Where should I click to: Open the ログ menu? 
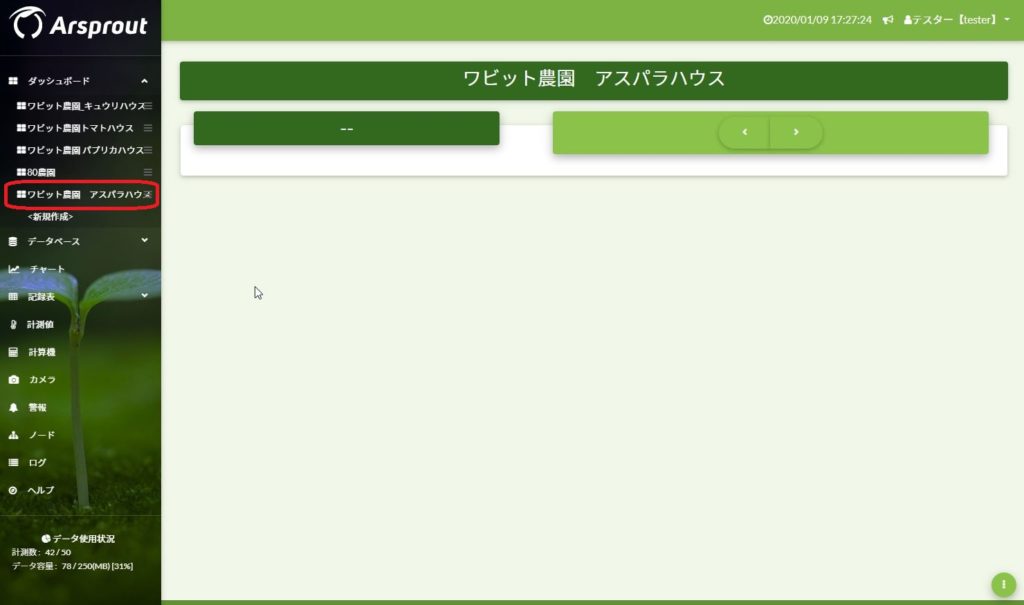click(x=37, y=463)
